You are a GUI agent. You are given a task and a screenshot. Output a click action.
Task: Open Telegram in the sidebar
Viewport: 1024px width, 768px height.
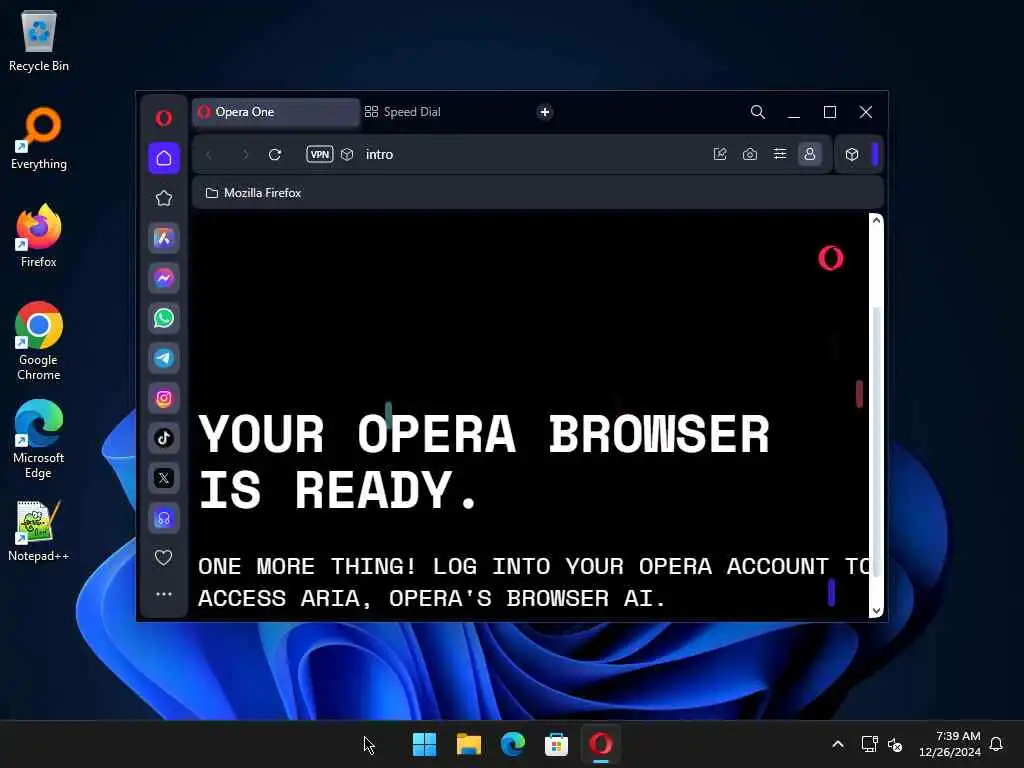coord(164,358)
